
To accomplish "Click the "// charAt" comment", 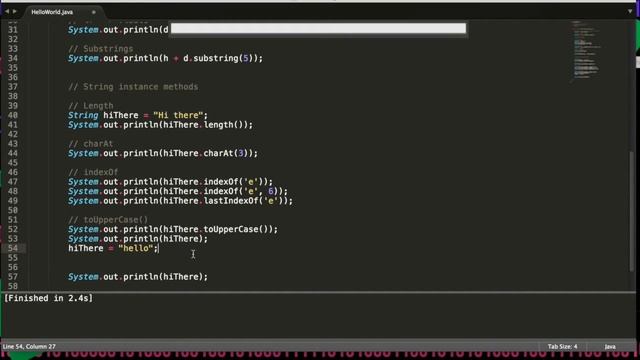I will 91,144.
